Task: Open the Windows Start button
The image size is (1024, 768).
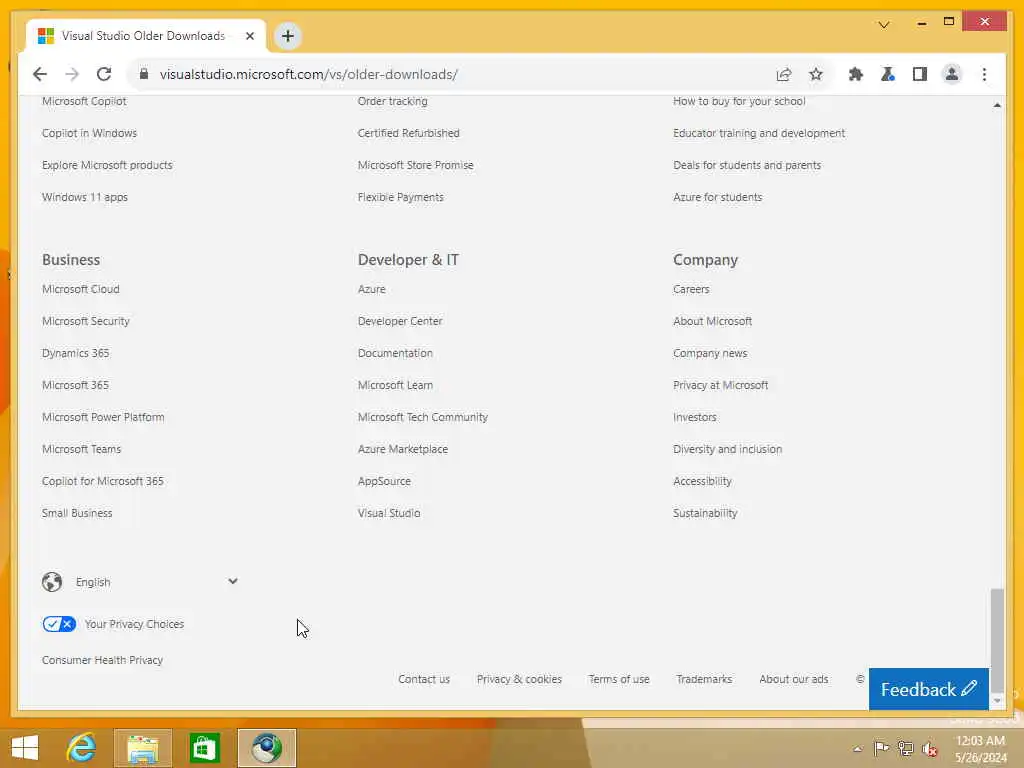Action: coord(25,748)
